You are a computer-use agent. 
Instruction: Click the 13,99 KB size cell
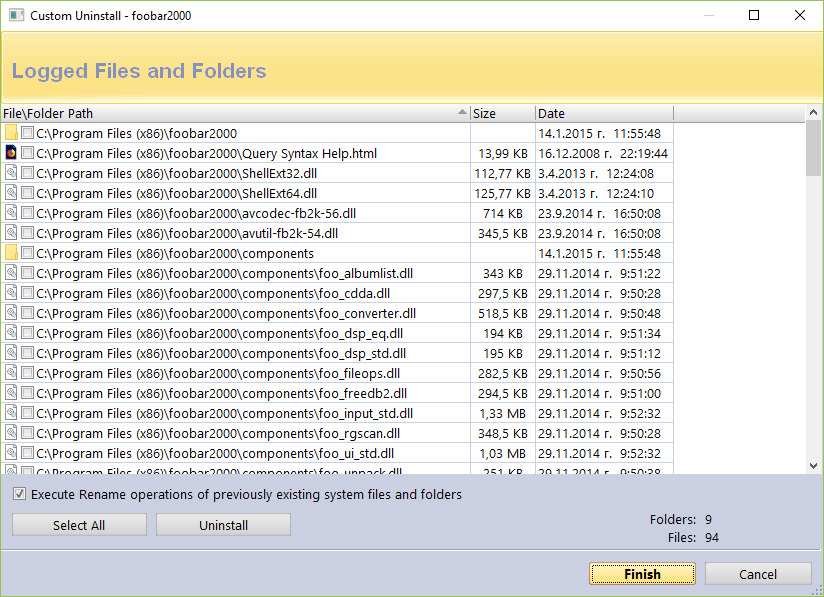[x=502, y=153]
